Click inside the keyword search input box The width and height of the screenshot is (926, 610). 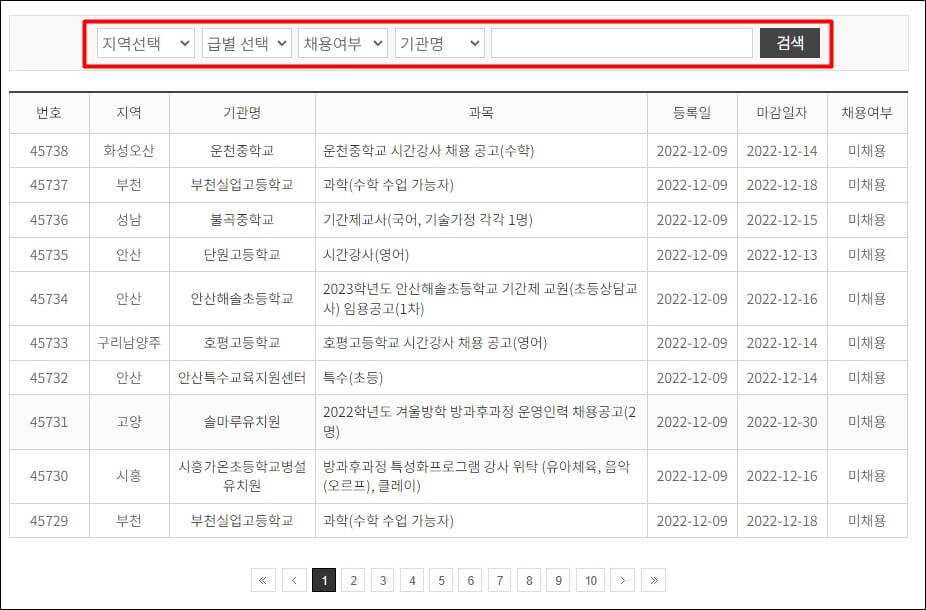point(620,43)
